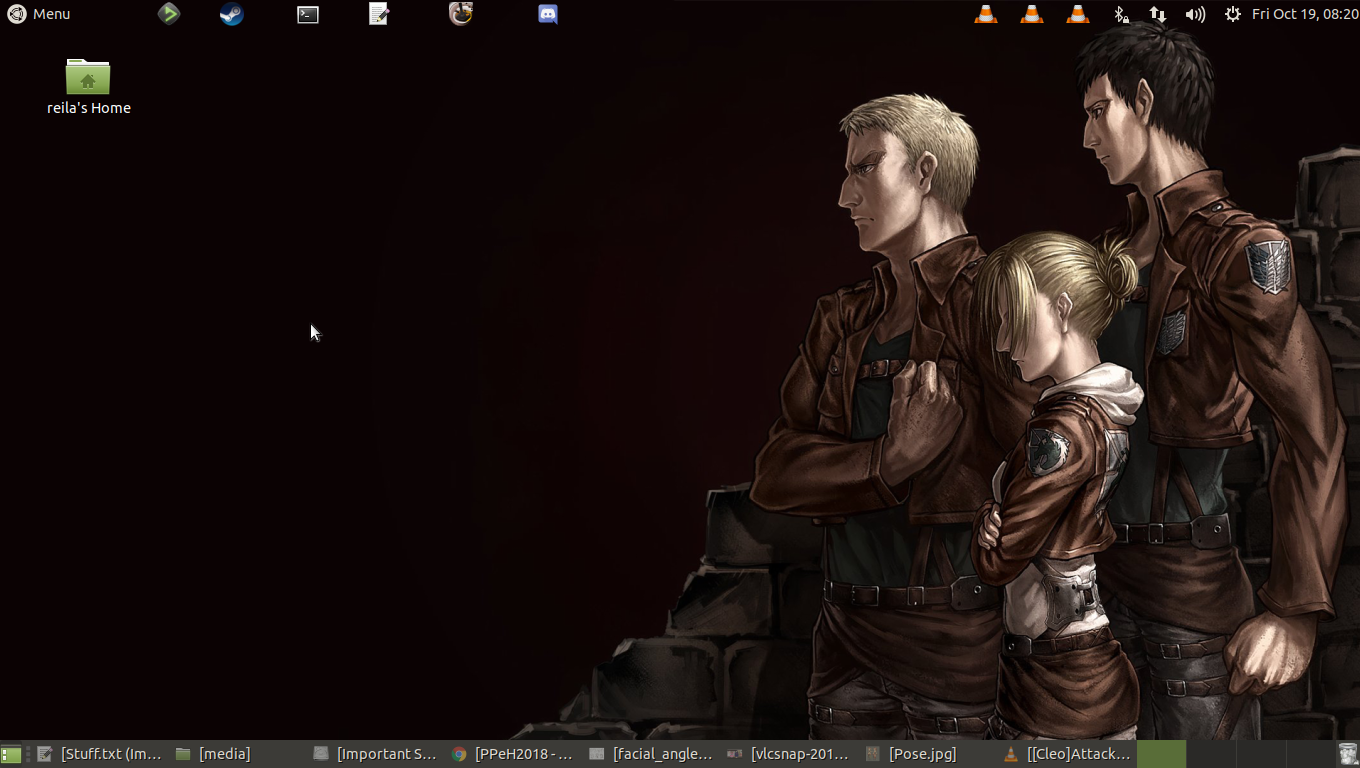The width and height of the screenshot is (1360, 768).
Task: Click the green arrow launcher icon
Action: (169, 14)
